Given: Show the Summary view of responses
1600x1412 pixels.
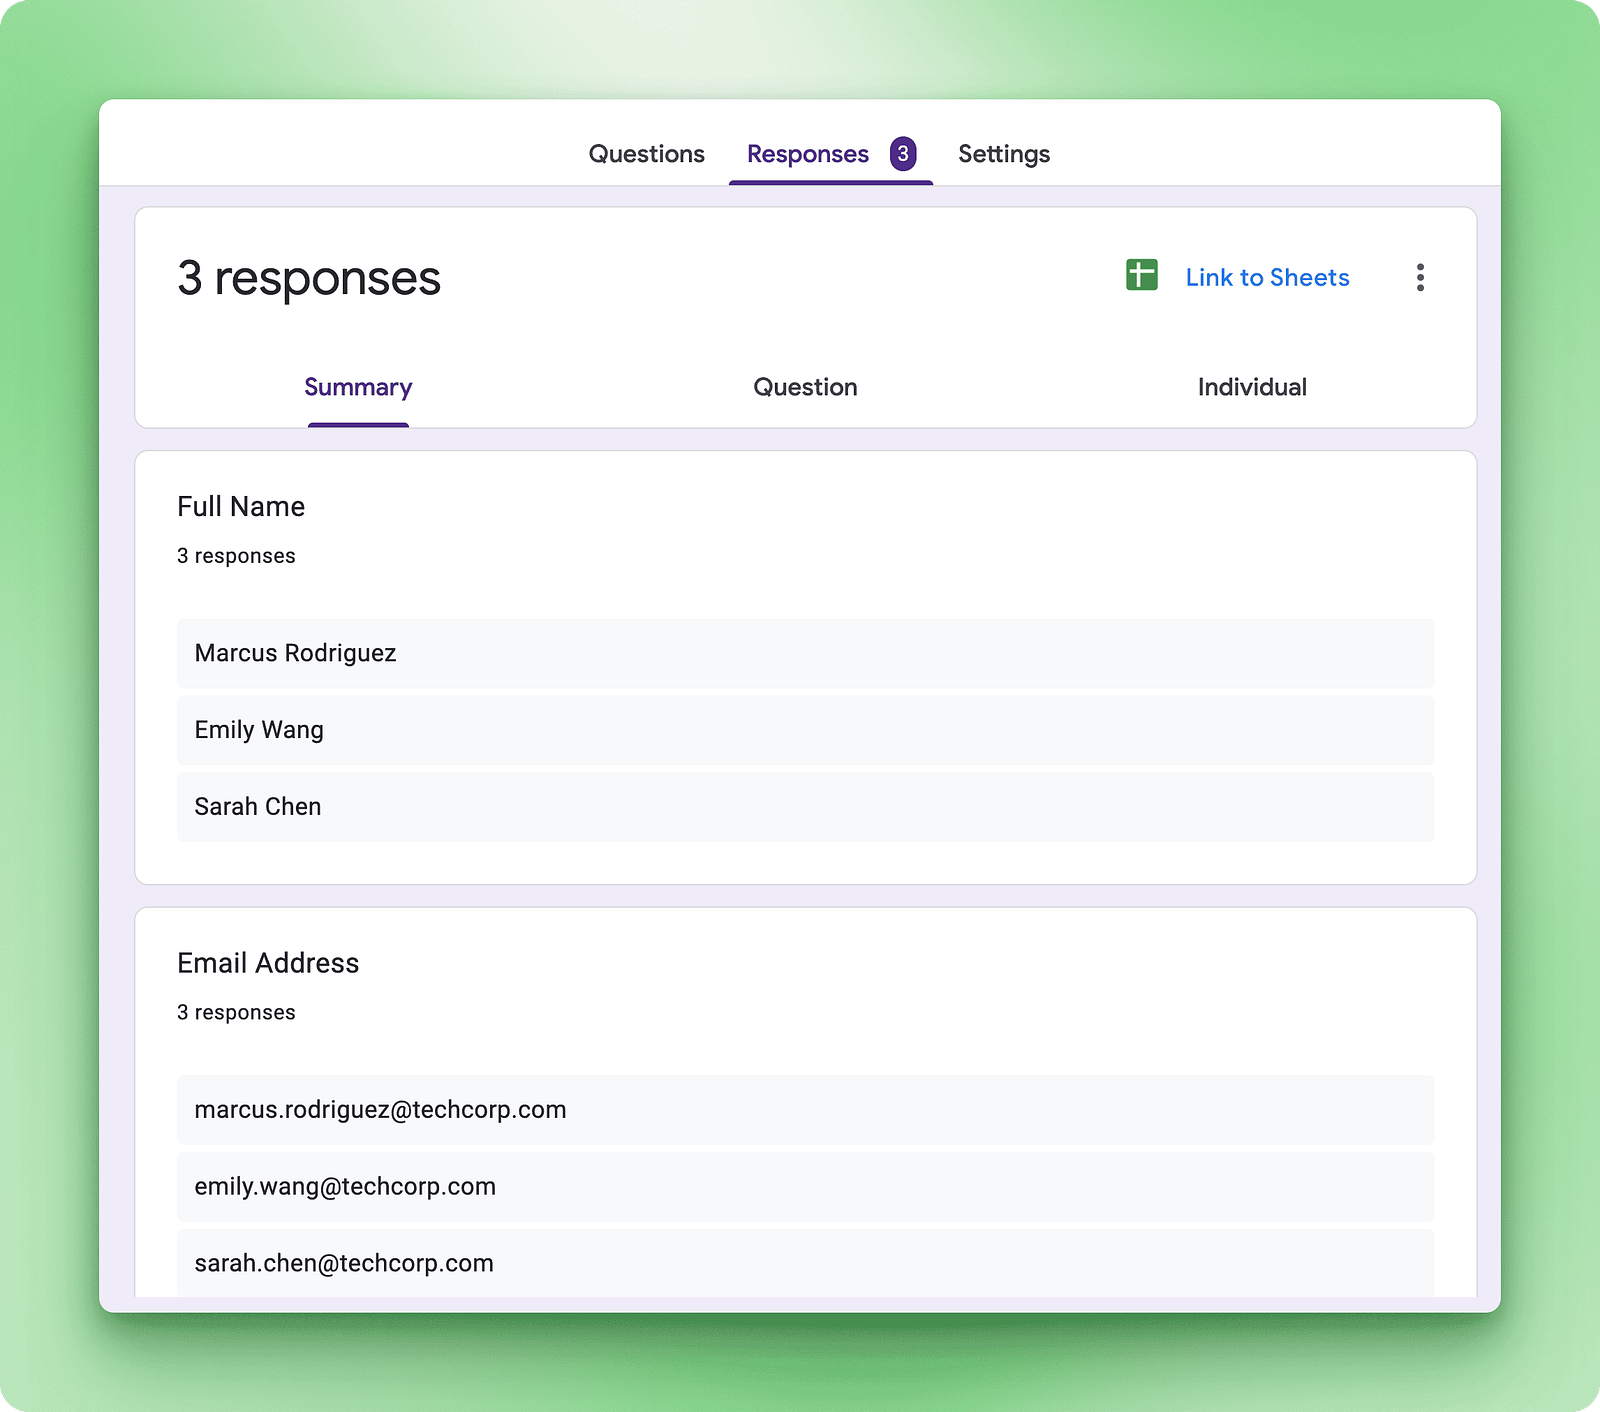Looking at the screenshot, I should pyautogui.click(x=358, y=388).
